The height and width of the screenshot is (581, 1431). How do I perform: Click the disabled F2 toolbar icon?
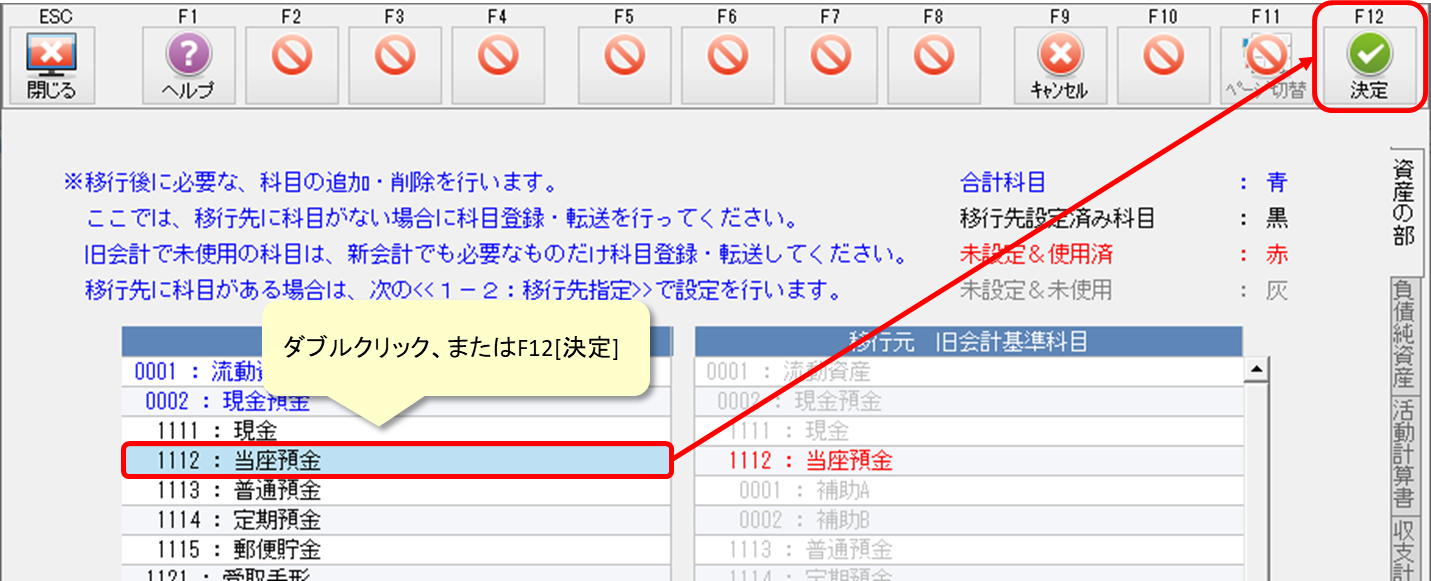tap(292, 65)
